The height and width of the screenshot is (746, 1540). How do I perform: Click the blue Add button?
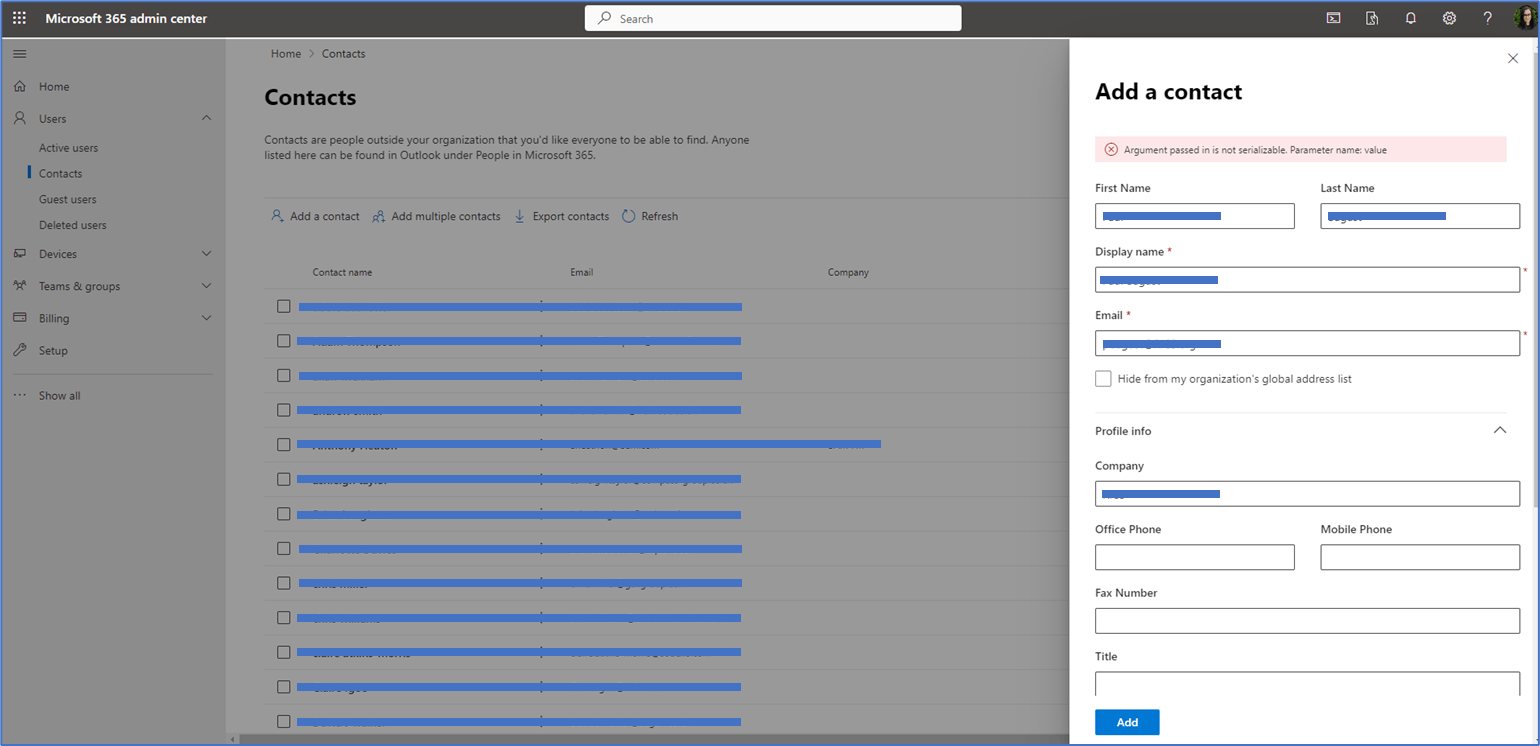tap(1127, 722)
